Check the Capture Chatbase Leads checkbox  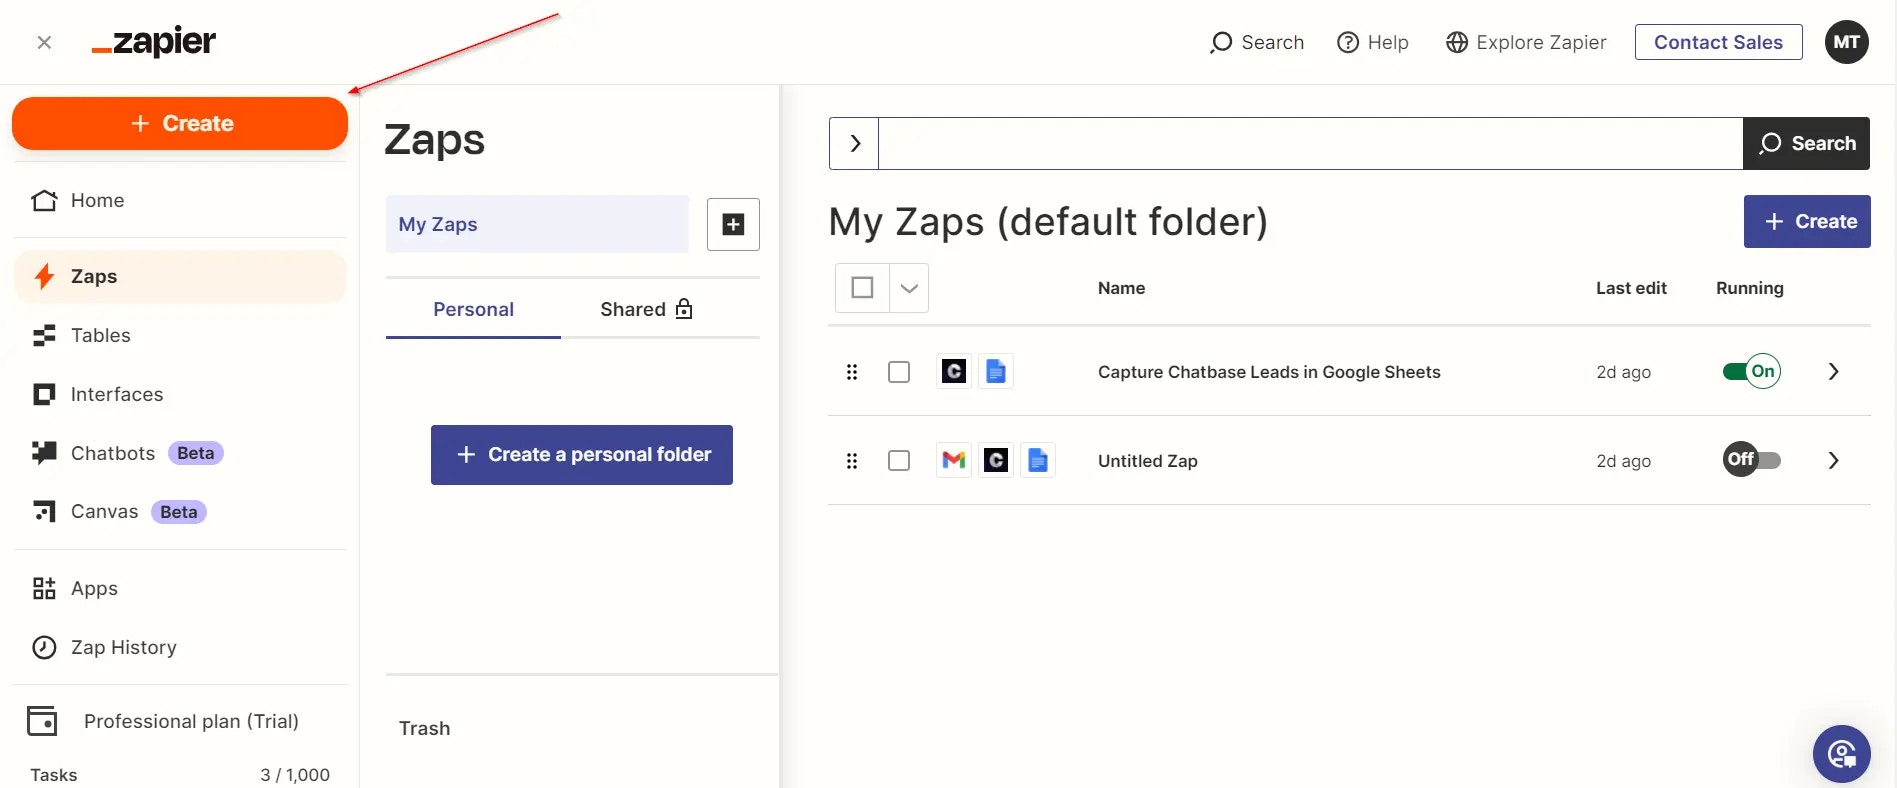click(x=899, y=372)
